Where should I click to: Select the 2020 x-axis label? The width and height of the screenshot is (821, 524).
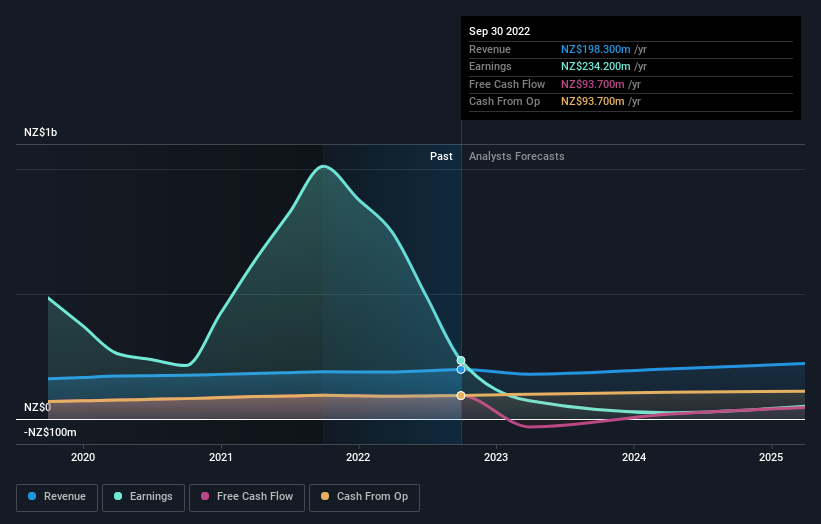pos(83,457)
